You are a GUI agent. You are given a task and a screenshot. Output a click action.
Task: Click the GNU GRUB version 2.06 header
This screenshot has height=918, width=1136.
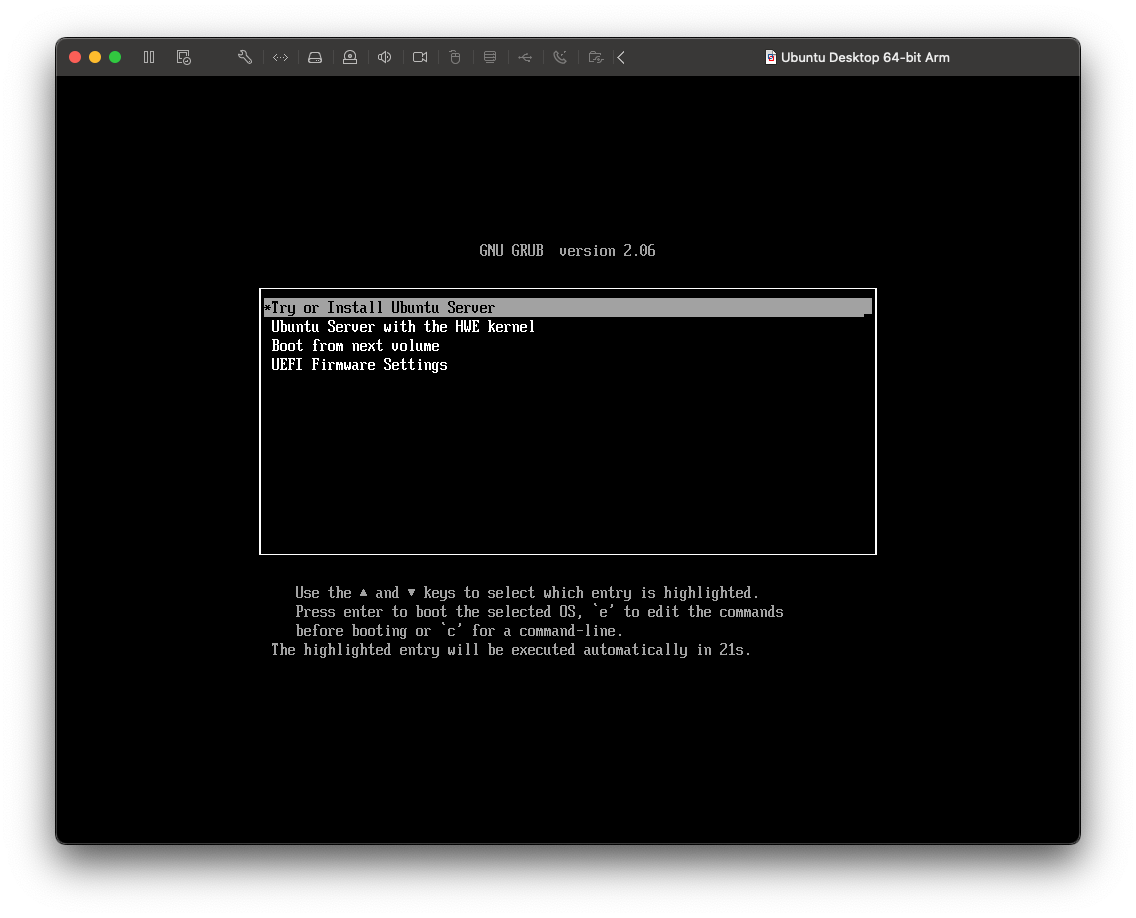coord(567,251)
